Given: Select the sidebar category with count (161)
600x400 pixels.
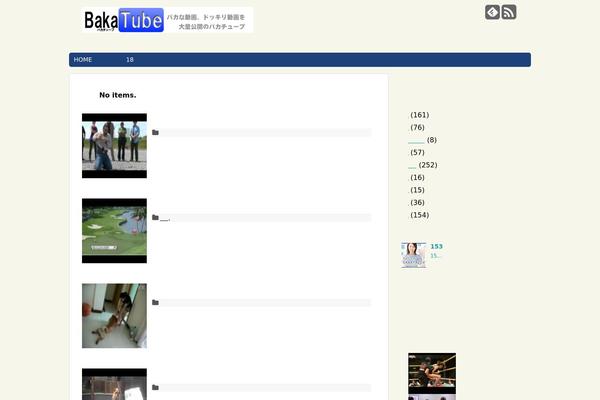Looking at the screenshot, I should click(x=419, y=115).
